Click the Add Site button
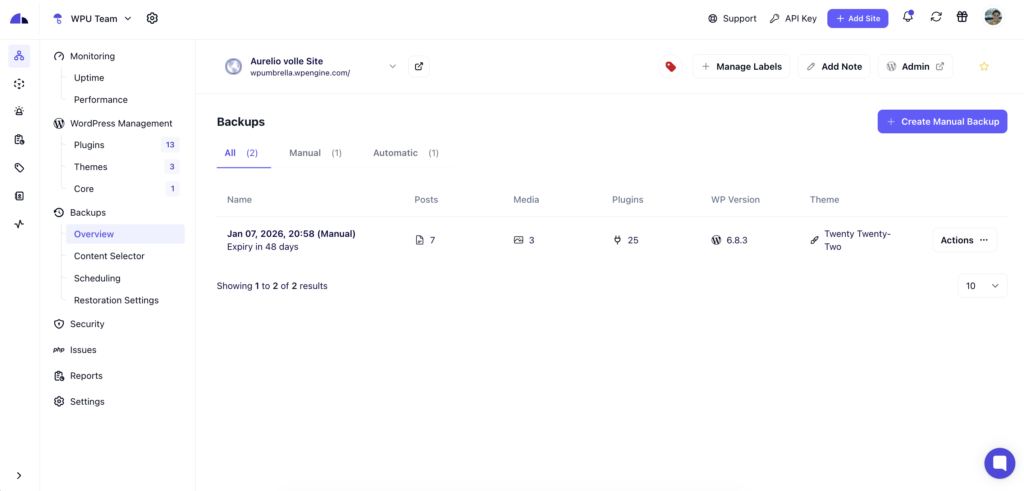Screen dimensions: 1024x491 tap(857, 18)
